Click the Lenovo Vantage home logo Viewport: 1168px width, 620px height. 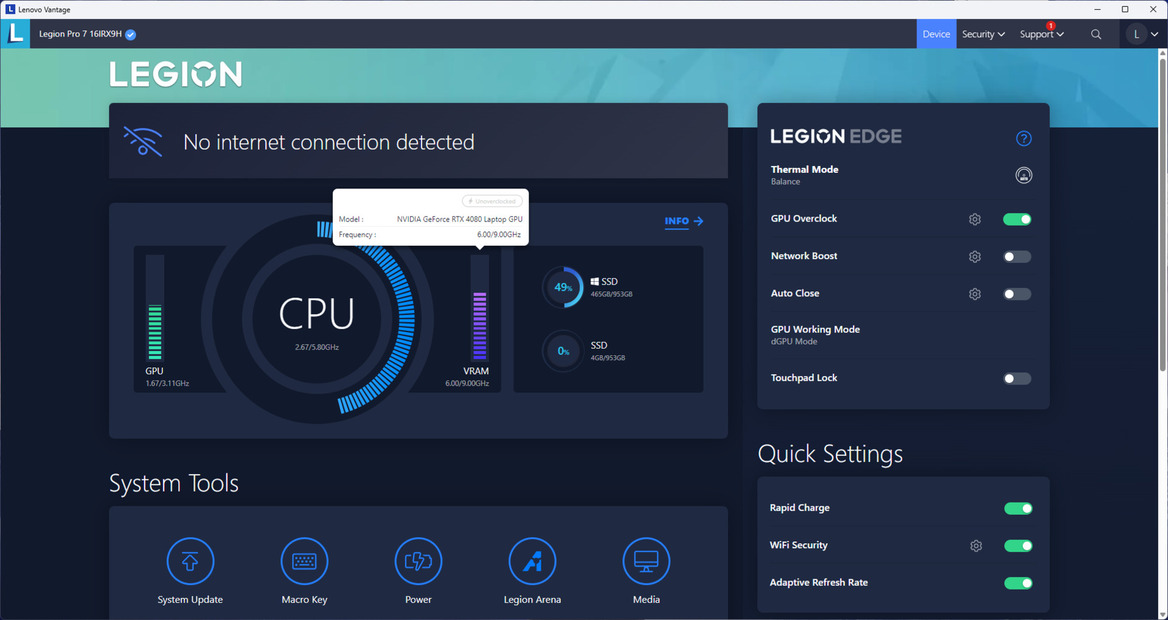click(x=15, y=34)
